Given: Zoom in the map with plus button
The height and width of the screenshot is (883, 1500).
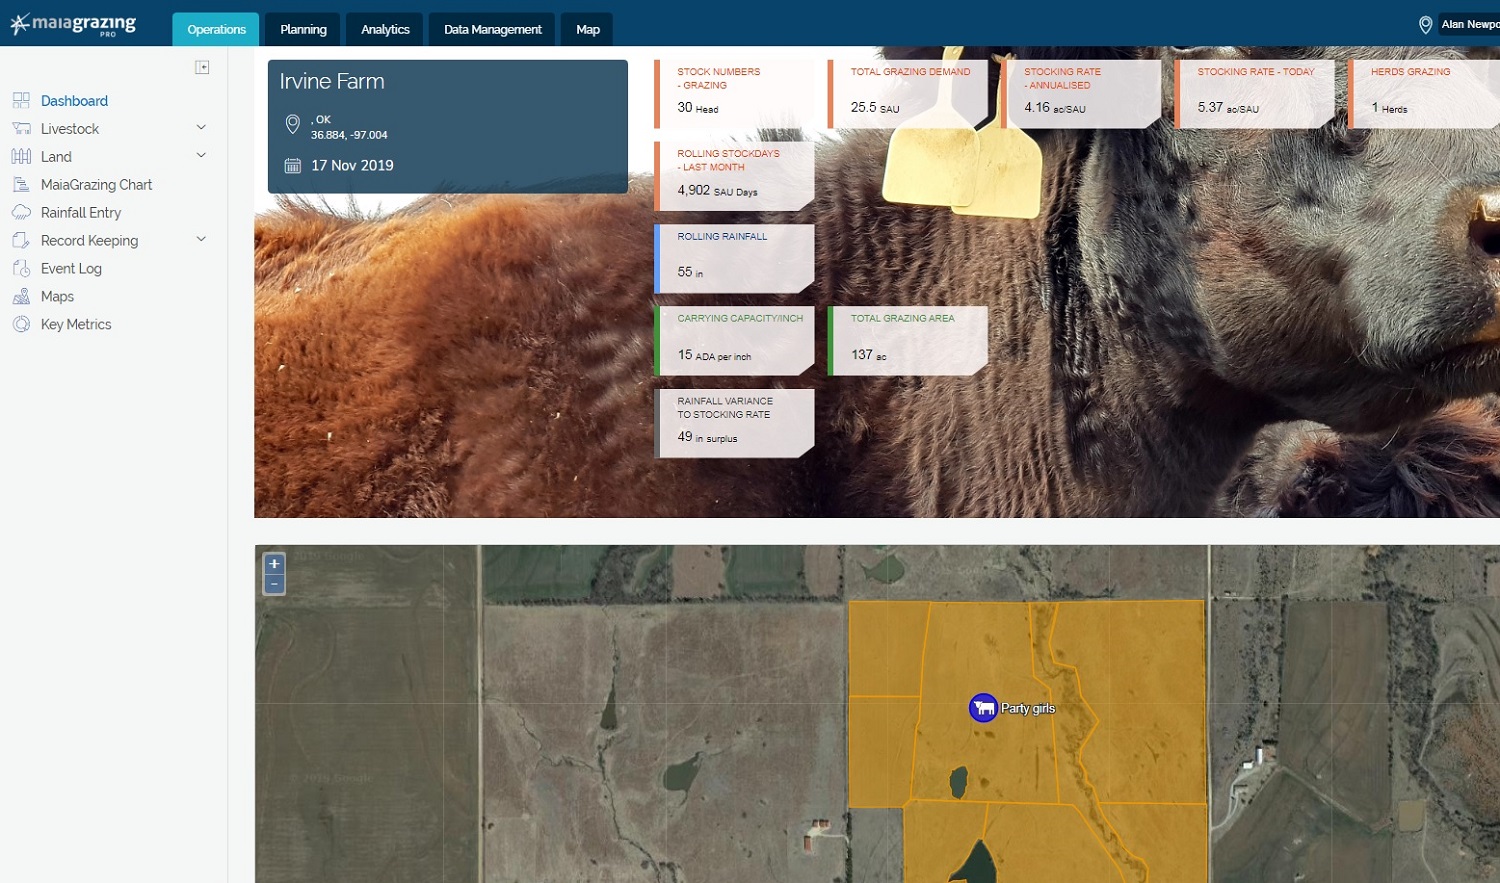Looking at the screenshot, I should (274, 564).
